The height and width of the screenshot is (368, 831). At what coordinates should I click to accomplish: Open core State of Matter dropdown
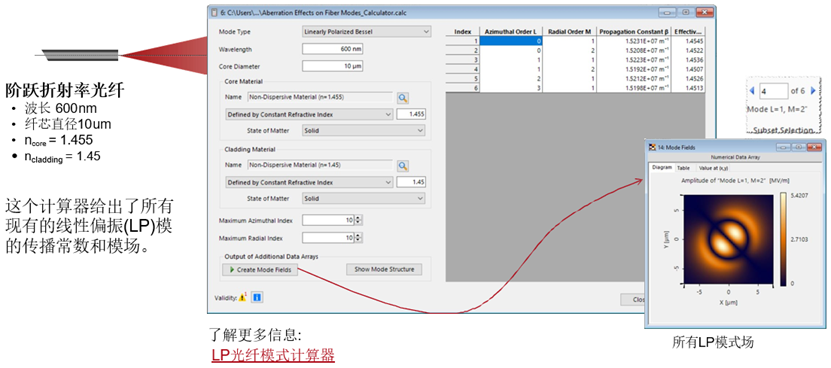click(364, 130)
